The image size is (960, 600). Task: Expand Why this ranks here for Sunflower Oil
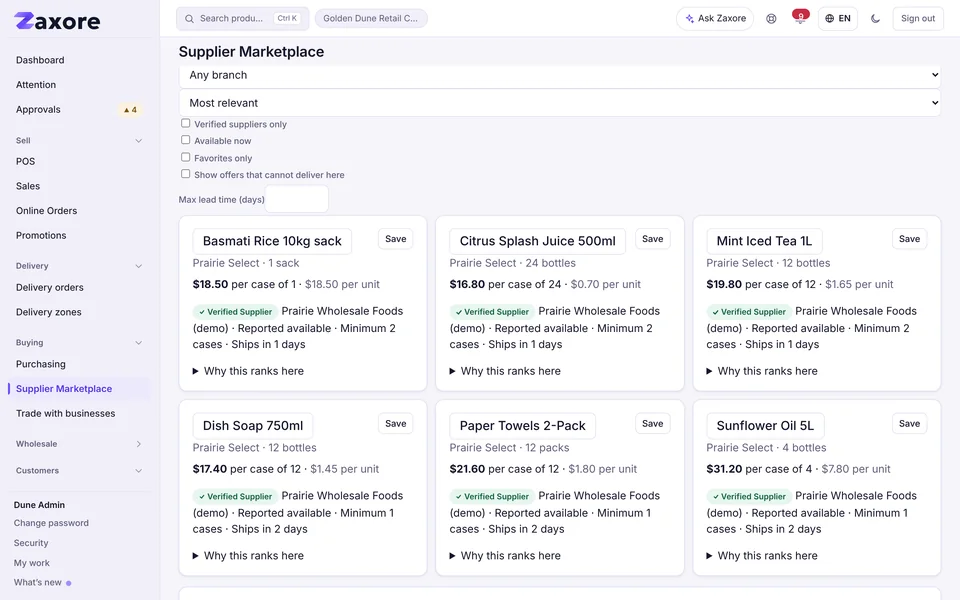point(762,556)
